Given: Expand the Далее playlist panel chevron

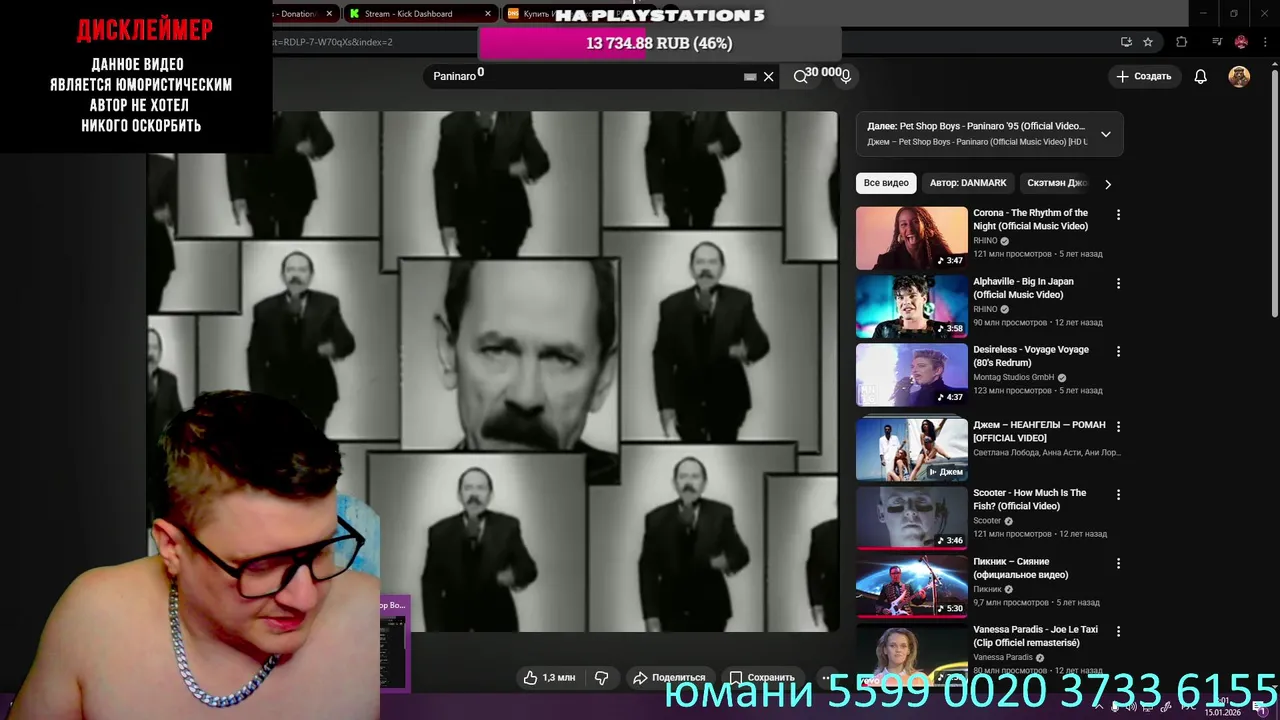Looking at the screenshot, I should tap(1105, 134).
